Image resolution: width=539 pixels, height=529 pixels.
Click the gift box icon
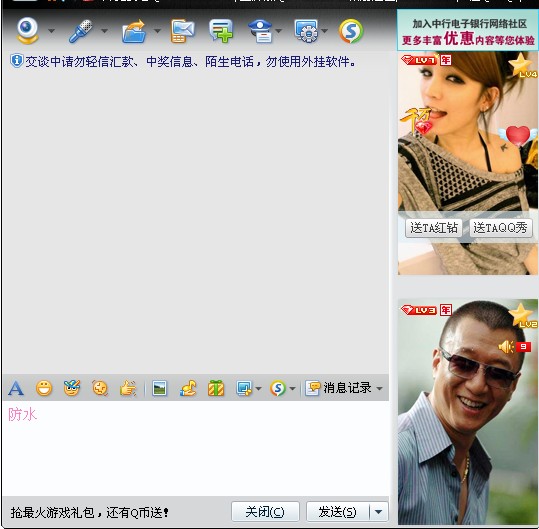tap(216, 388)
